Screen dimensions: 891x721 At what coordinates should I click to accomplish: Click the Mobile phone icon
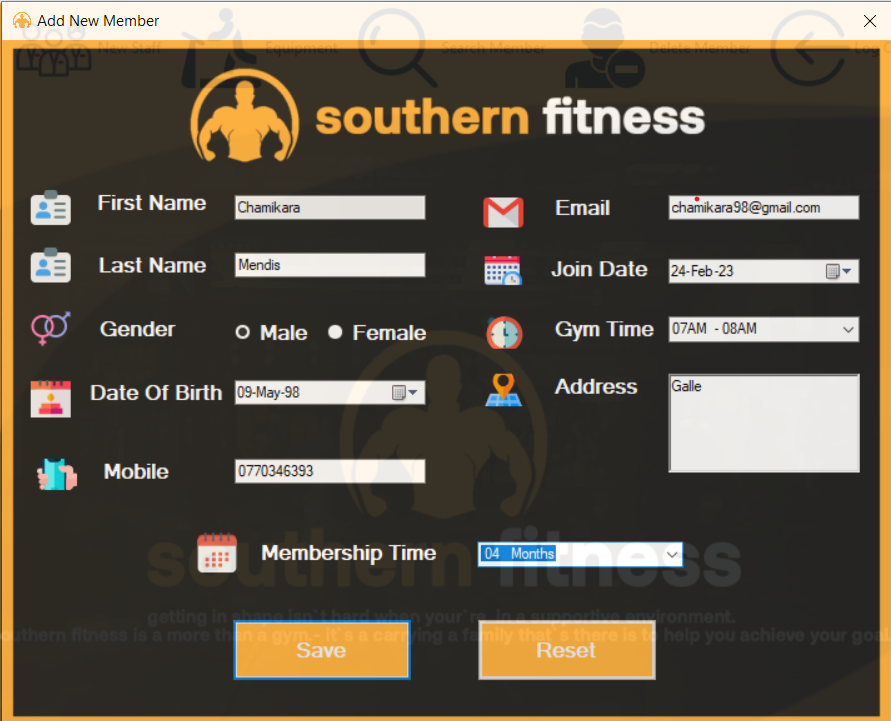(x=56, y=471)
